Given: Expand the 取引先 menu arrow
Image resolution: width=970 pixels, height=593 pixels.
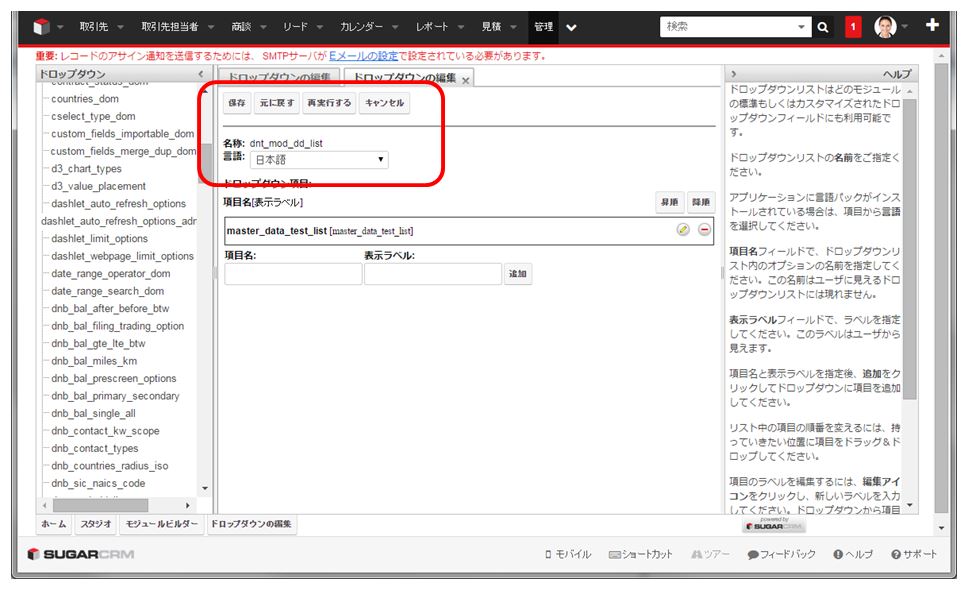Looking at the screenshot, I should click(120, 27).
